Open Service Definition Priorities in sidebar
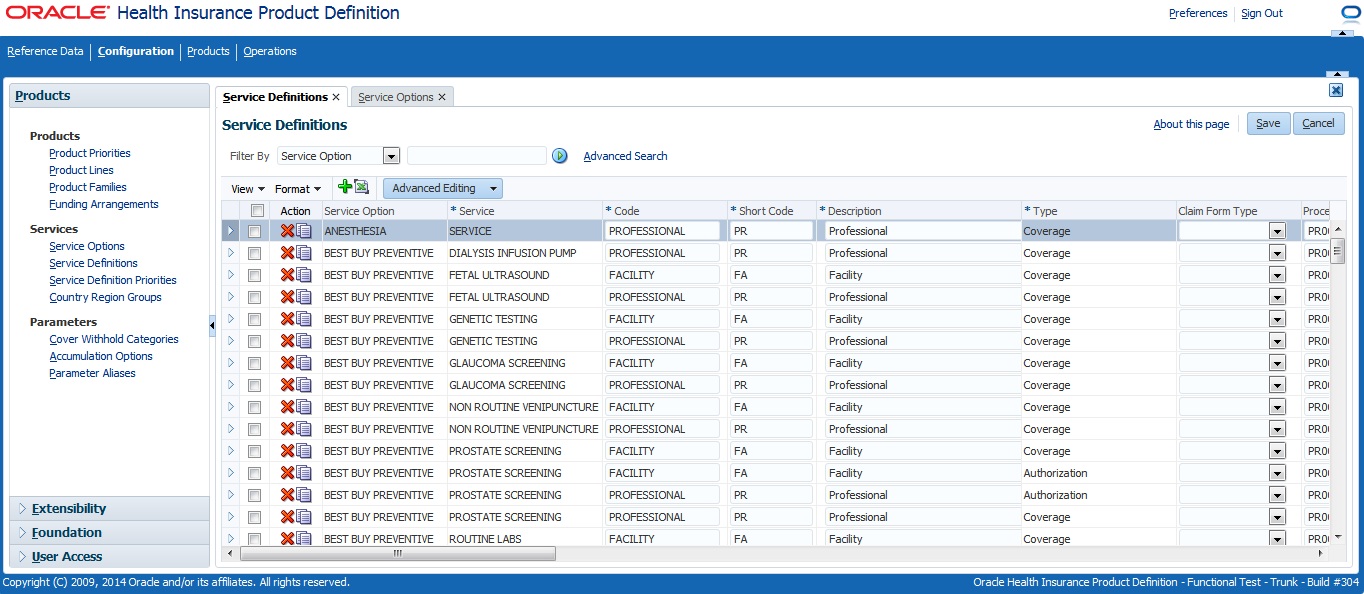 click(x=113, y=280)
